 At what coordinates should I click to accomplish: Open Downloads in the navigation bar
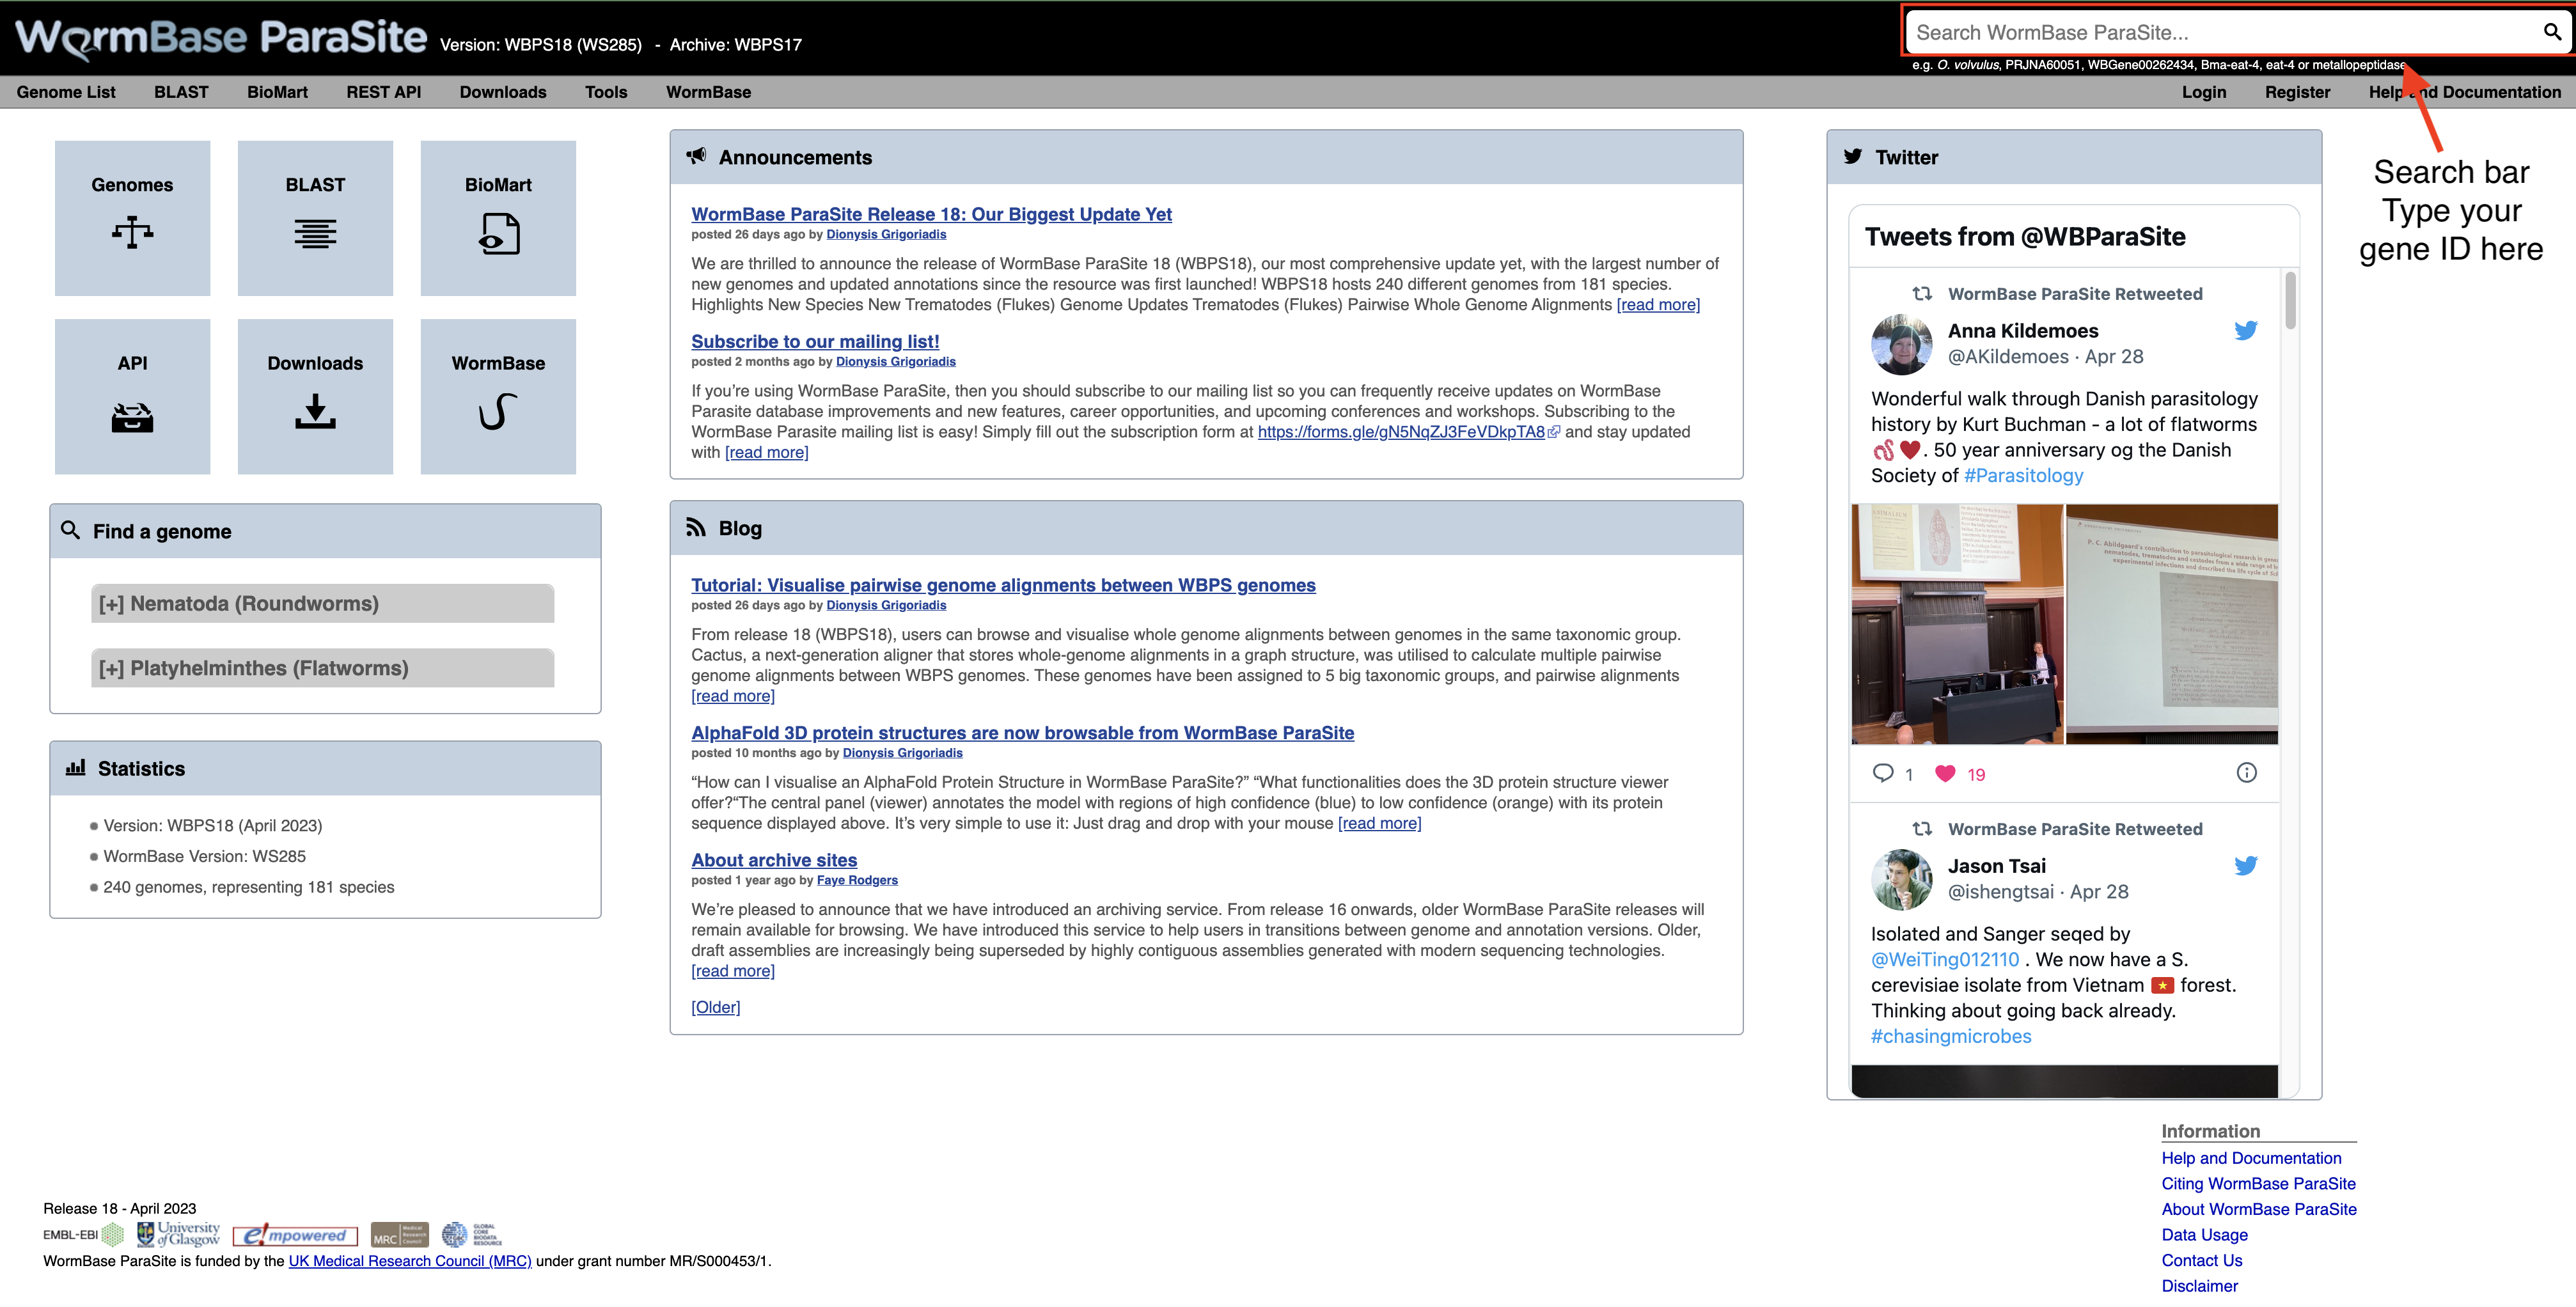503,92
